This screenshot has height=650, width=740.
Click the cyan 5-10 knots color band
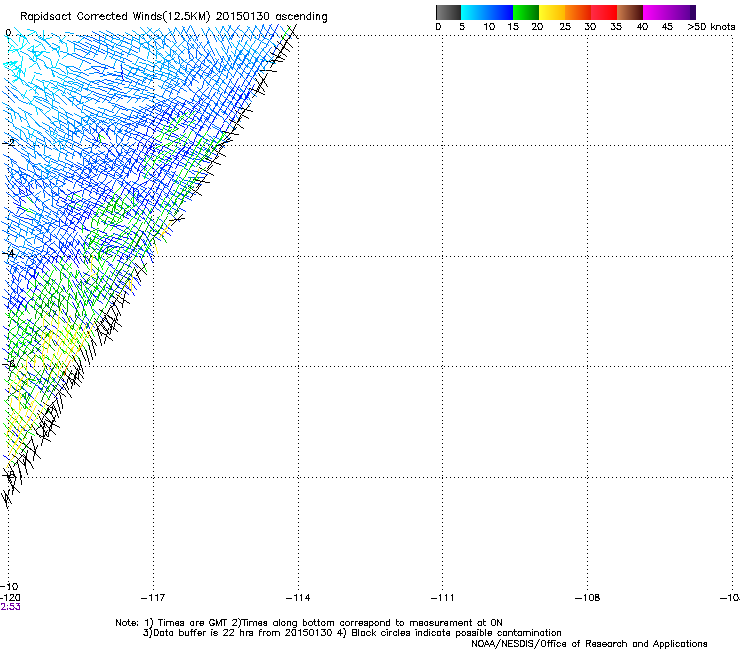pos(474,12)
